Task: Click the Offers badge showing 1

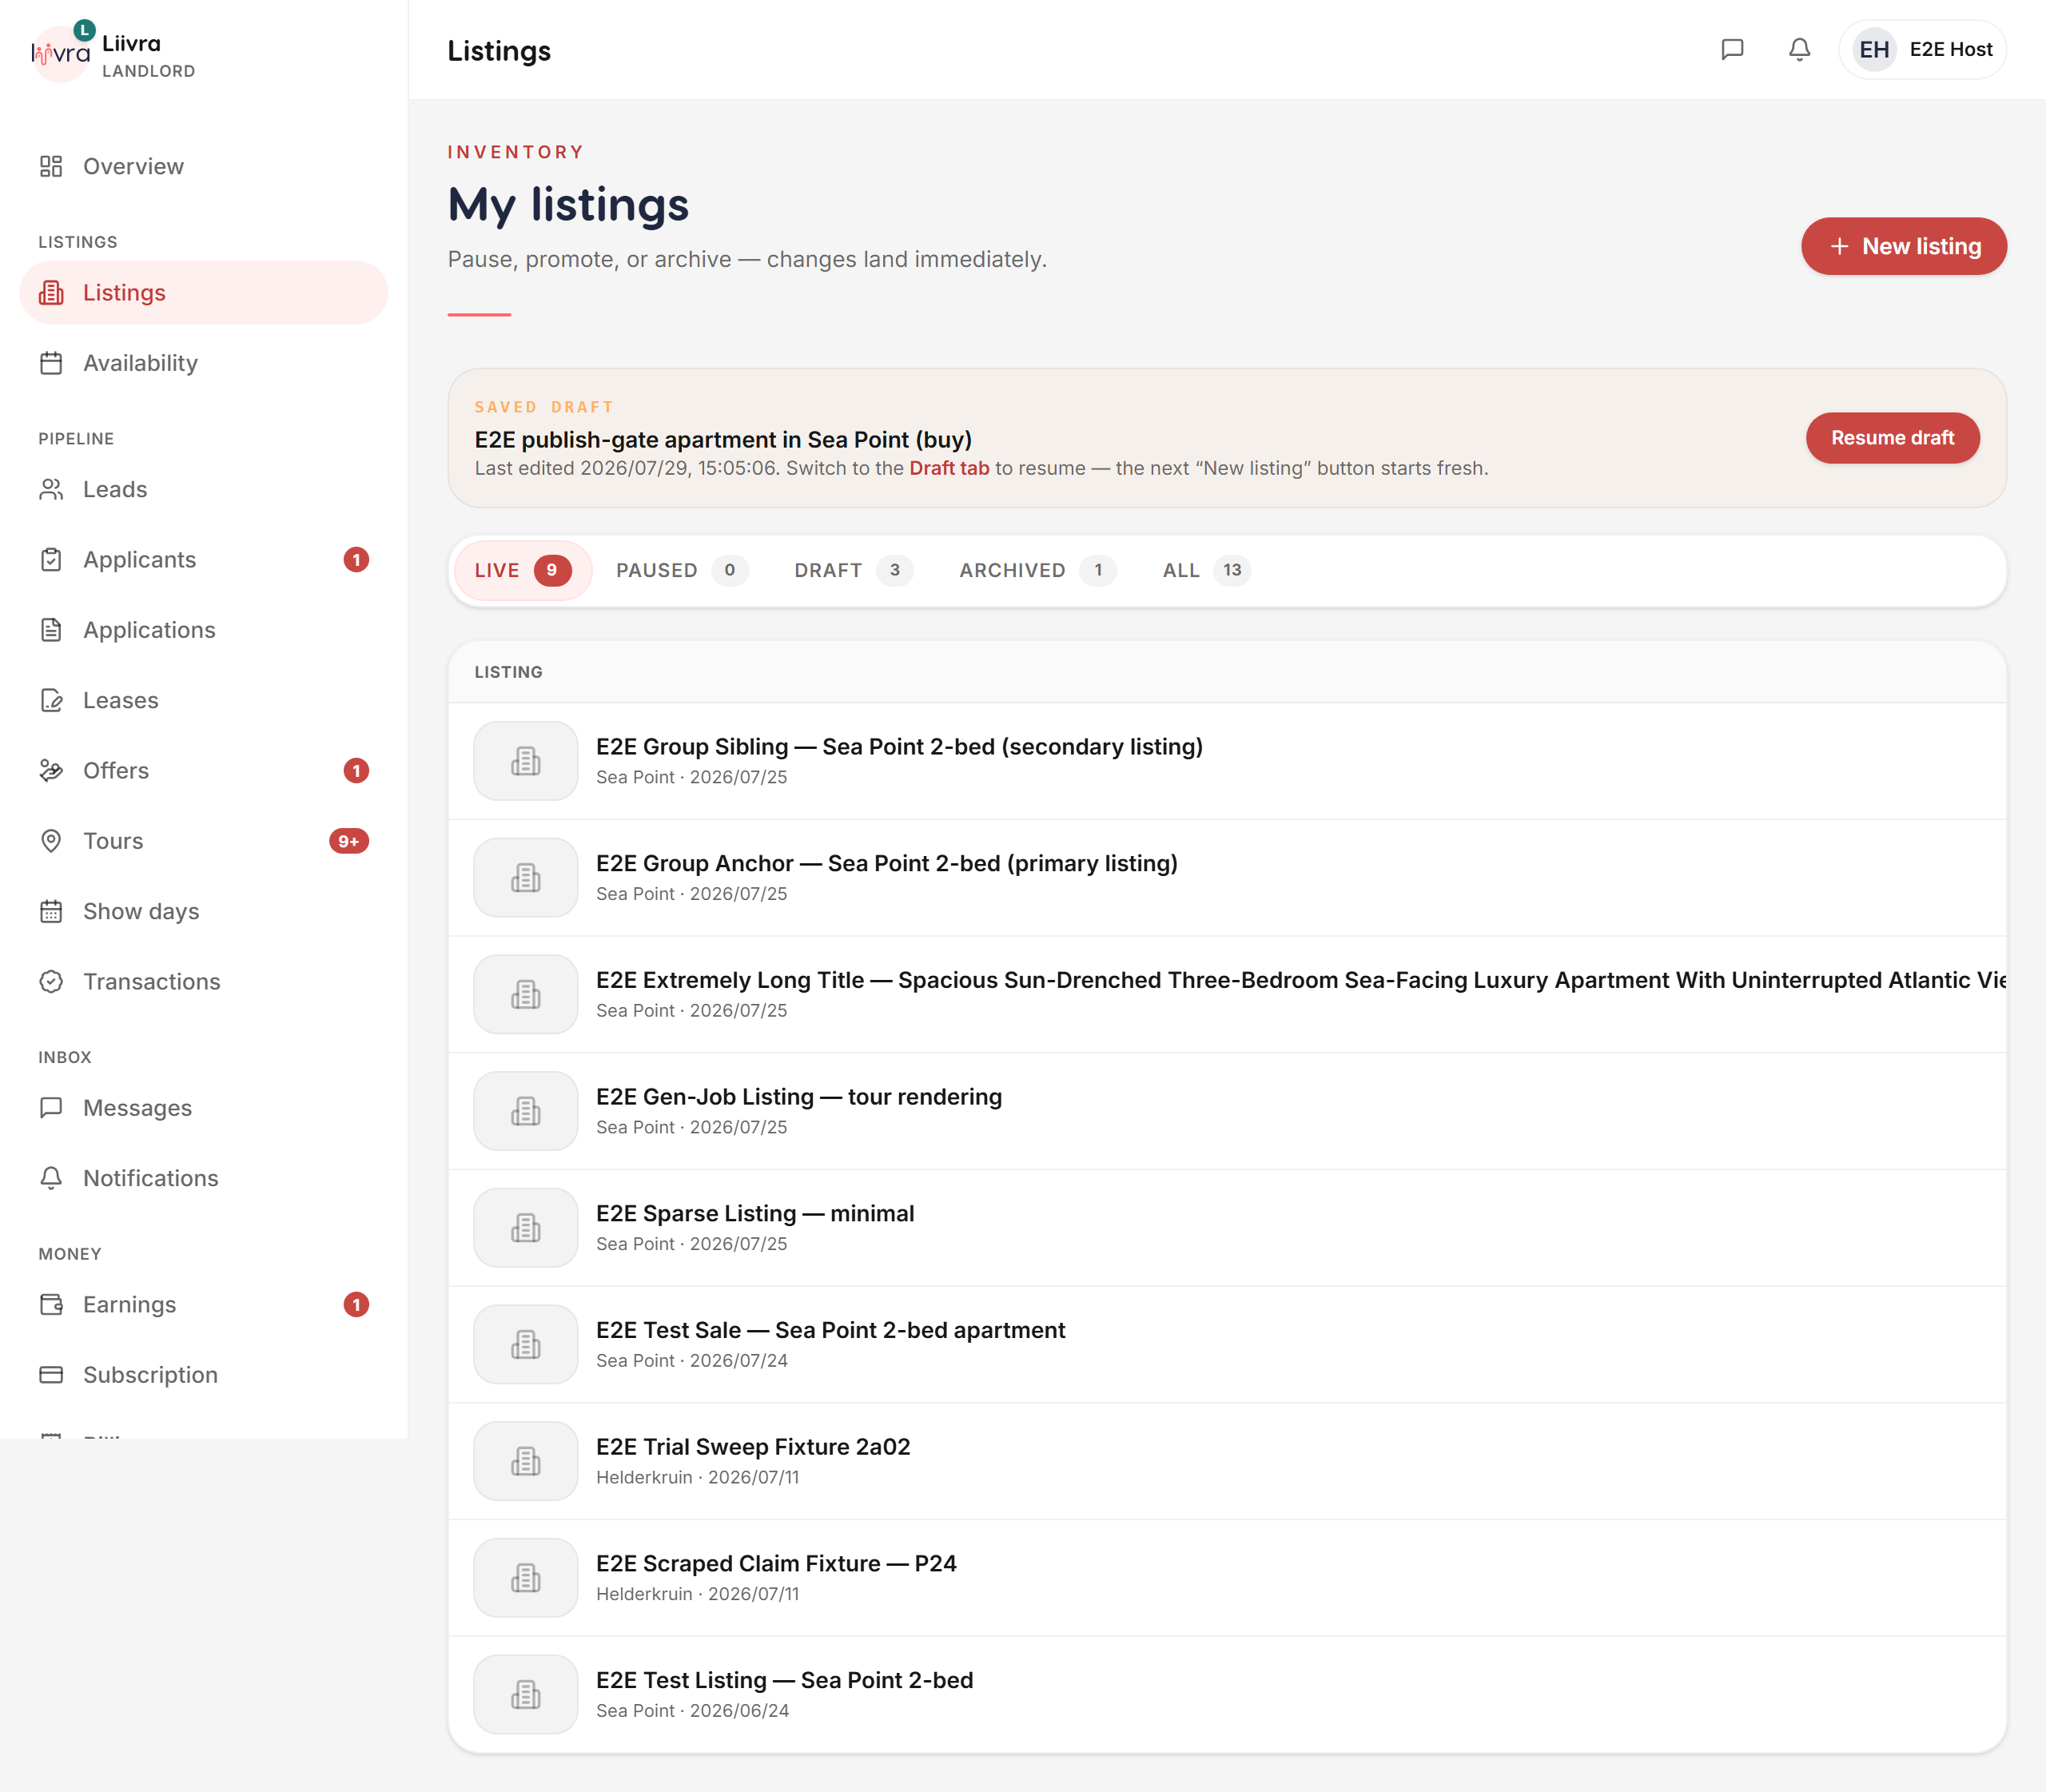Action: [356, 770]
